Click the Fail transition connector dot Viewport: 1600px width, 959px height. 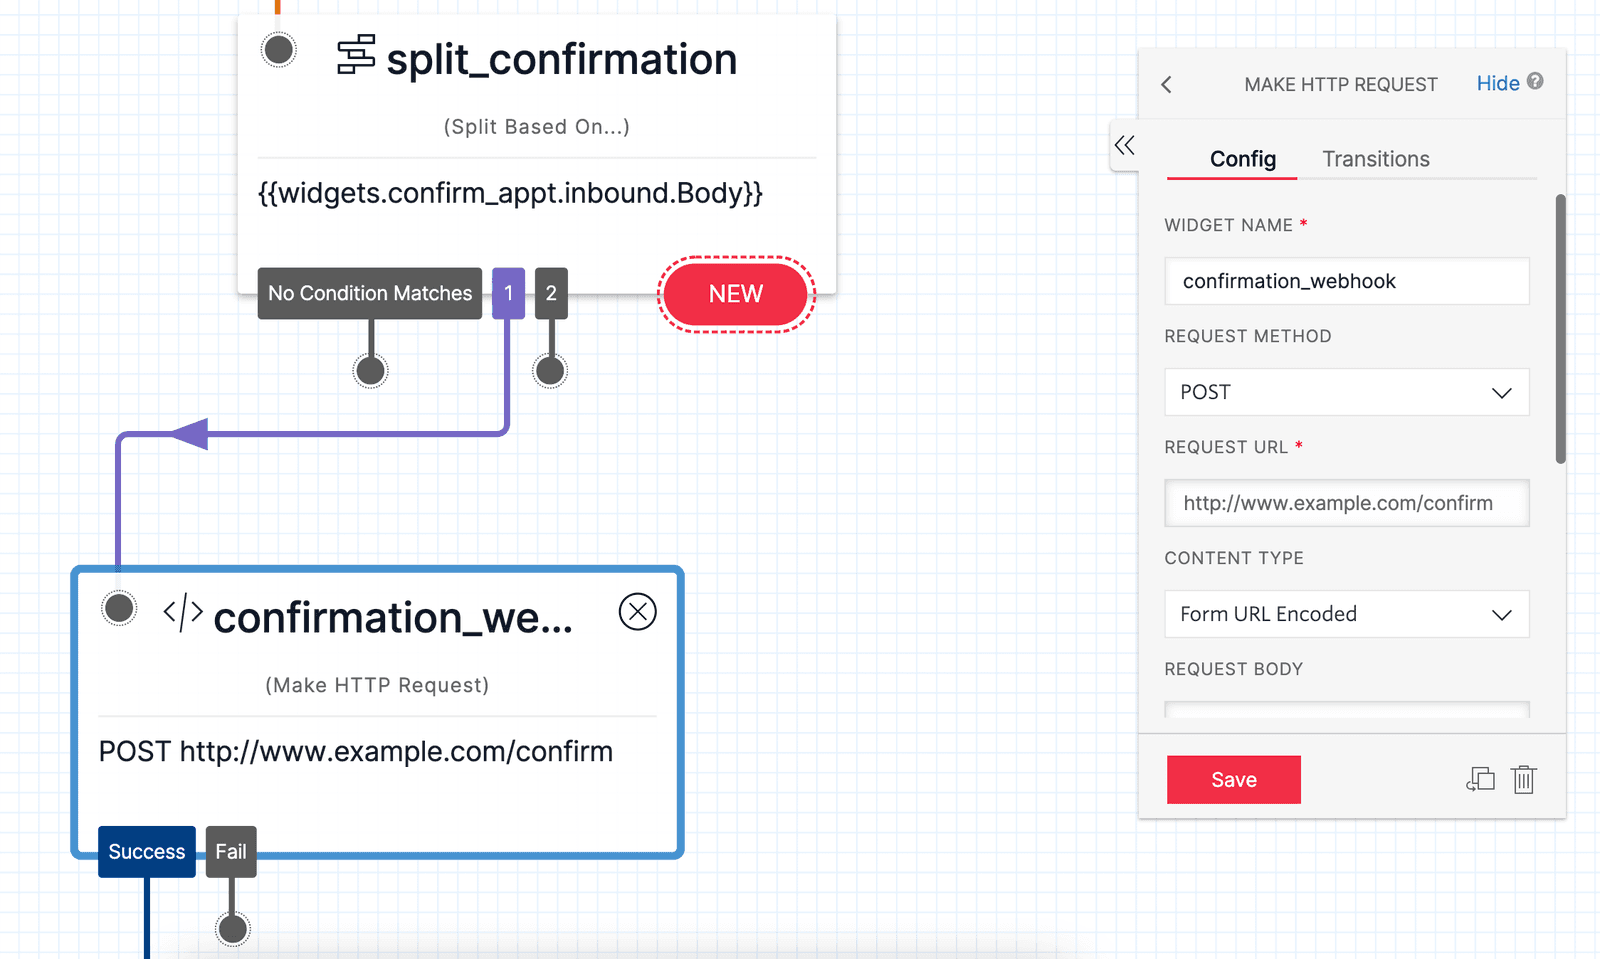coord(231,927)
